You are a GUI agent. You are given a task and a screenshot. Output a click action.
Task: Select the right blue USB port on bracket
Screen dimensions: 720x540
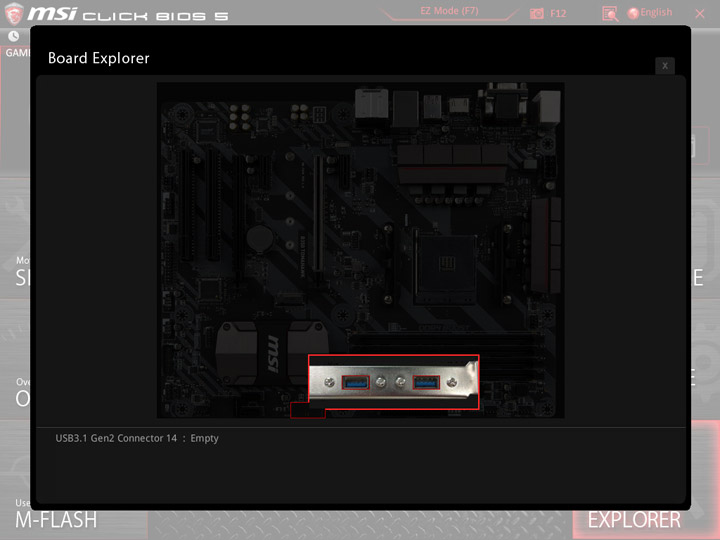click(426, 382)
